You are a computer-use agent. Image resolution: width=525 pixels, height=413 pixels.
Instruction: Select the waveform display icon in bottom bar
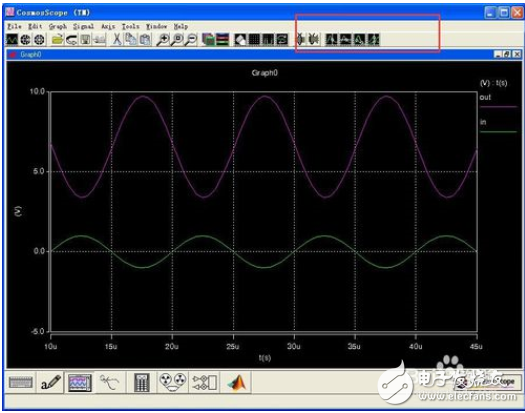click(x=80, y=383)
